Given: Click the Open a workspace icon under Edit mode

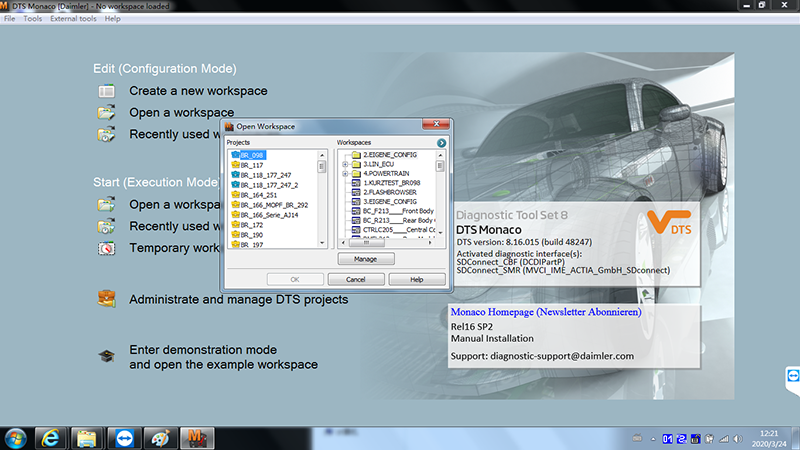Looking at the screenshot, I should tap(107, 112).
